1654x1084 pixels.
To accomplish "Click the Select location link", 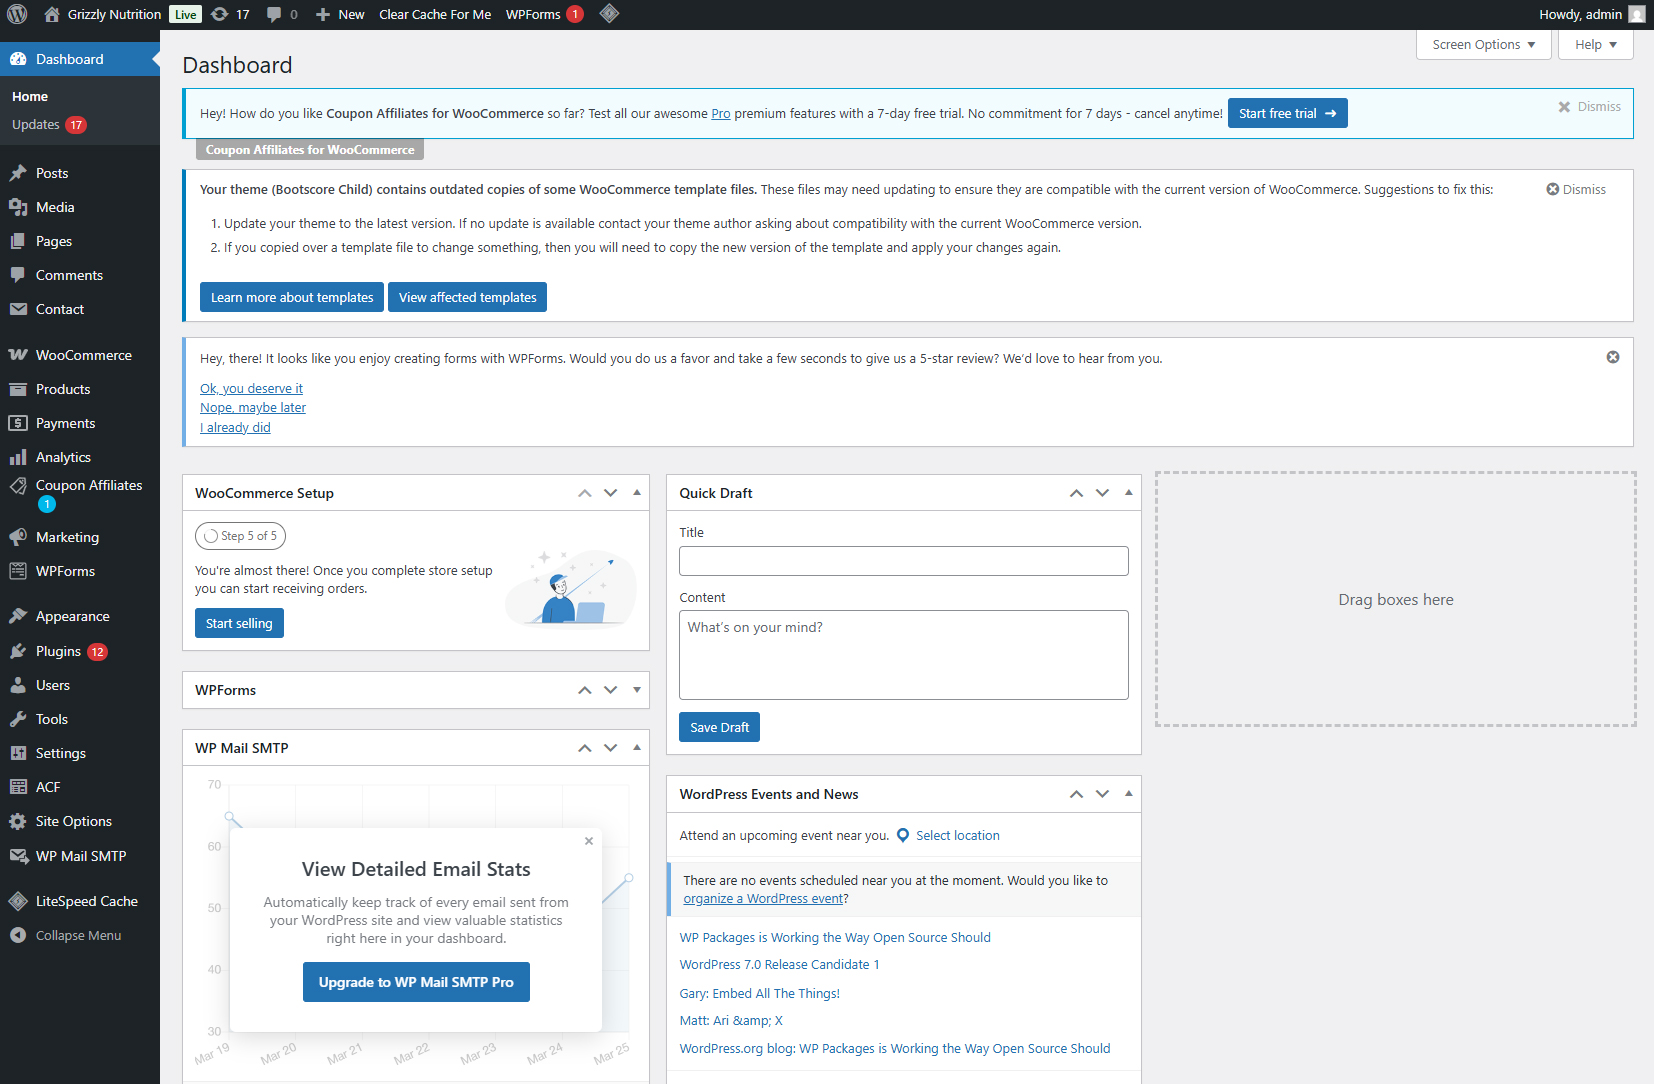I will [957, 836].
